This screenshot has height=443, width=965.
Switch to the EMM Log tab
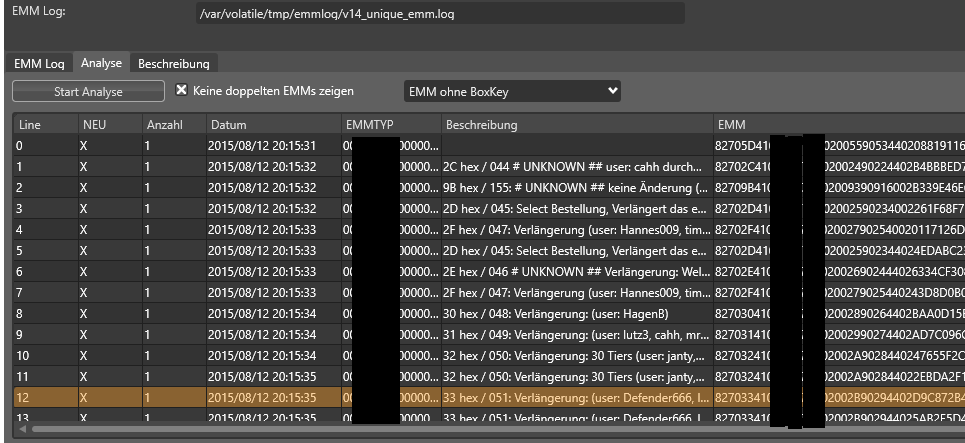pos(39,63)
